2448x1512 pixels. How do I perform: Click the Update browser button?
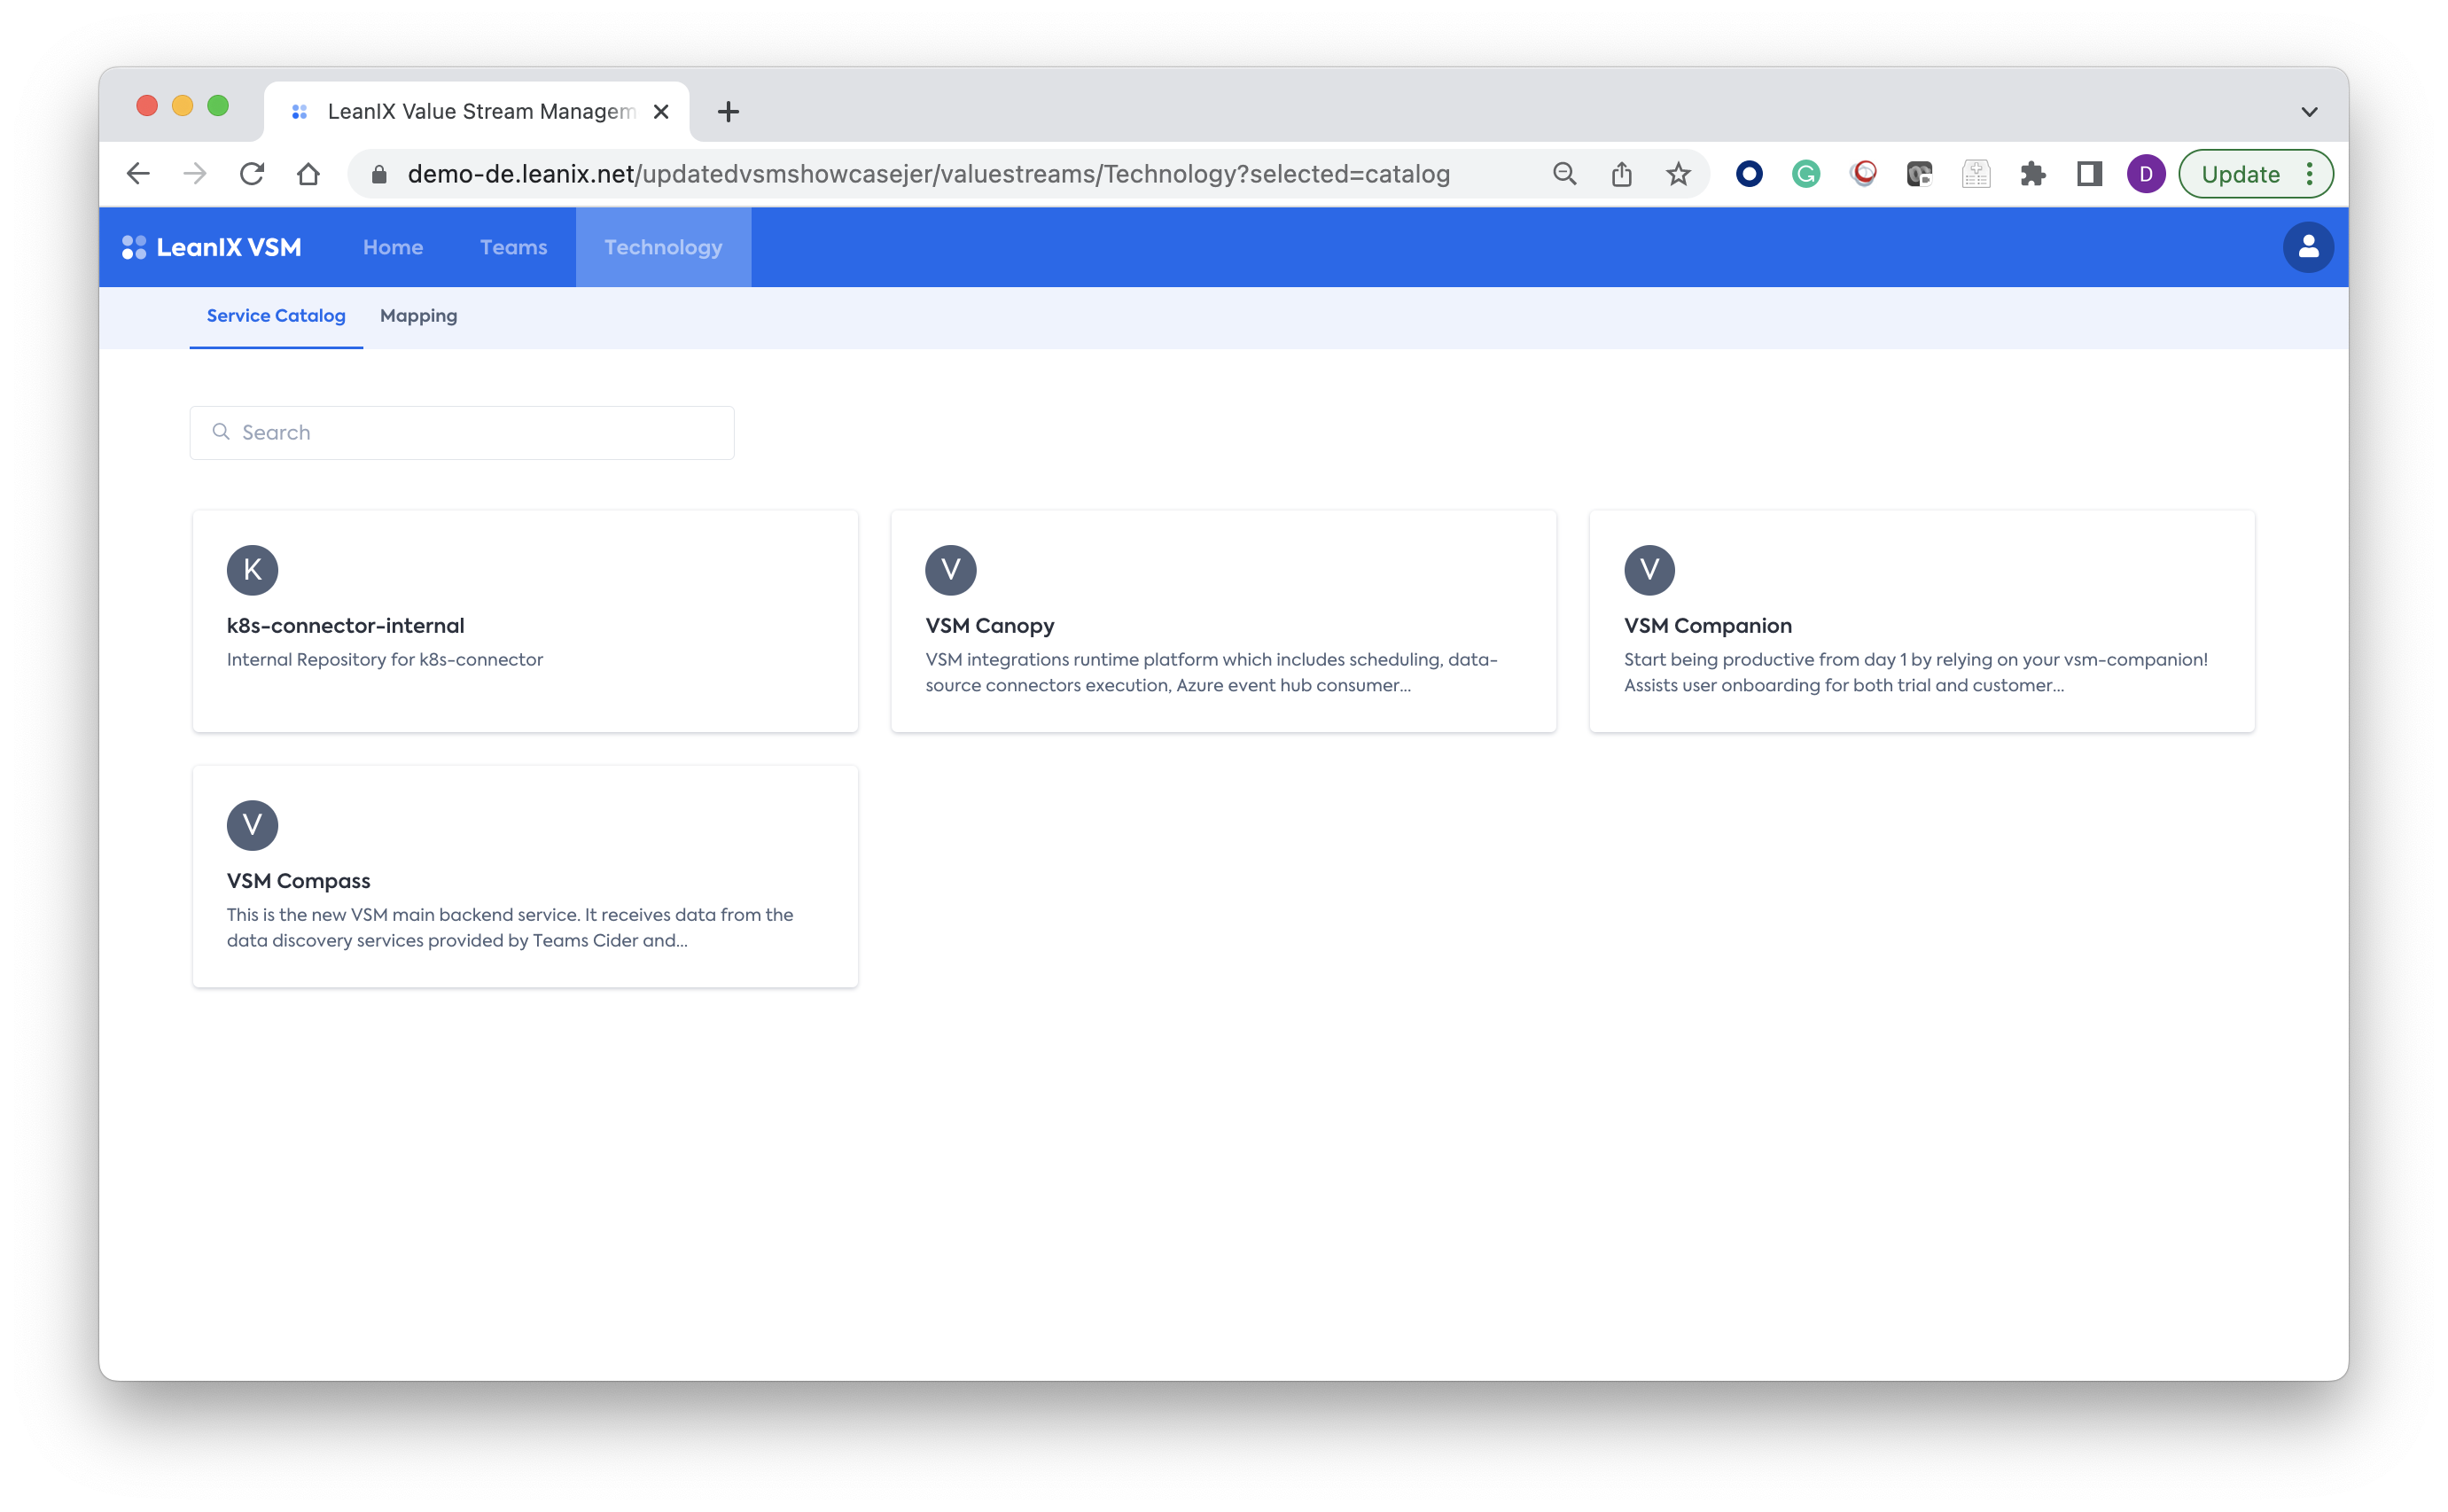pyautogui.click(x=2240, y=174)
